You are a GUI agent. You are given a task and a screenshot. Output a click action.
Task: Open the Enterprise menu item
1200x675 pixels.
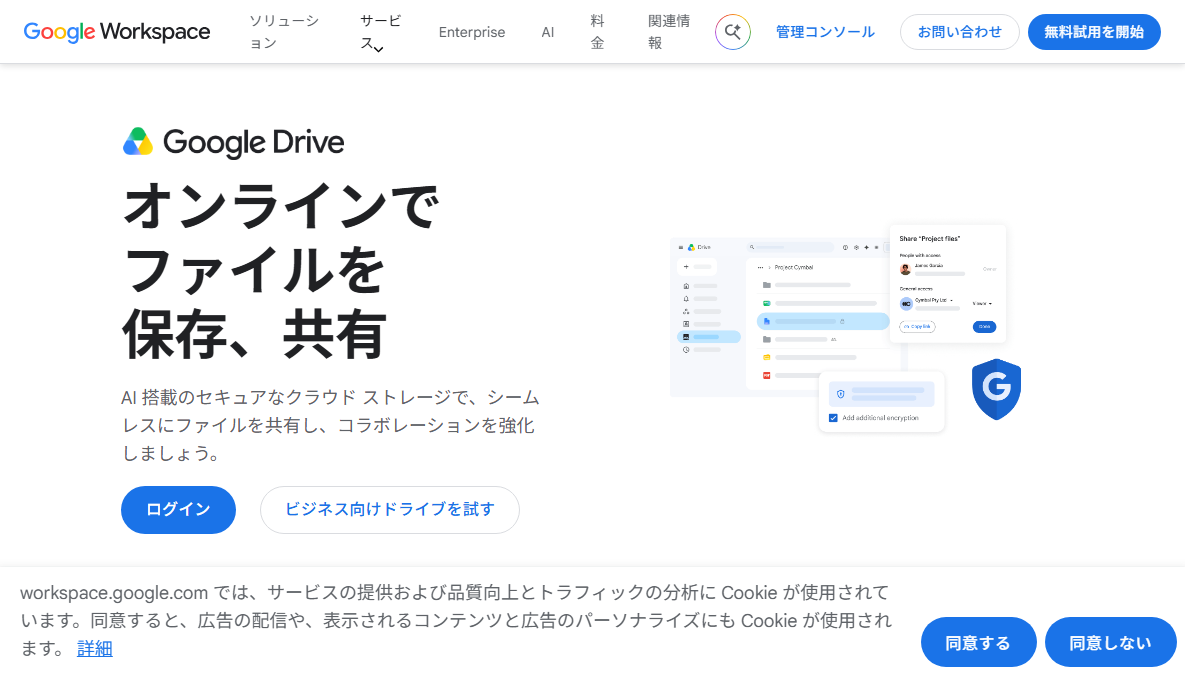[472, 32]
